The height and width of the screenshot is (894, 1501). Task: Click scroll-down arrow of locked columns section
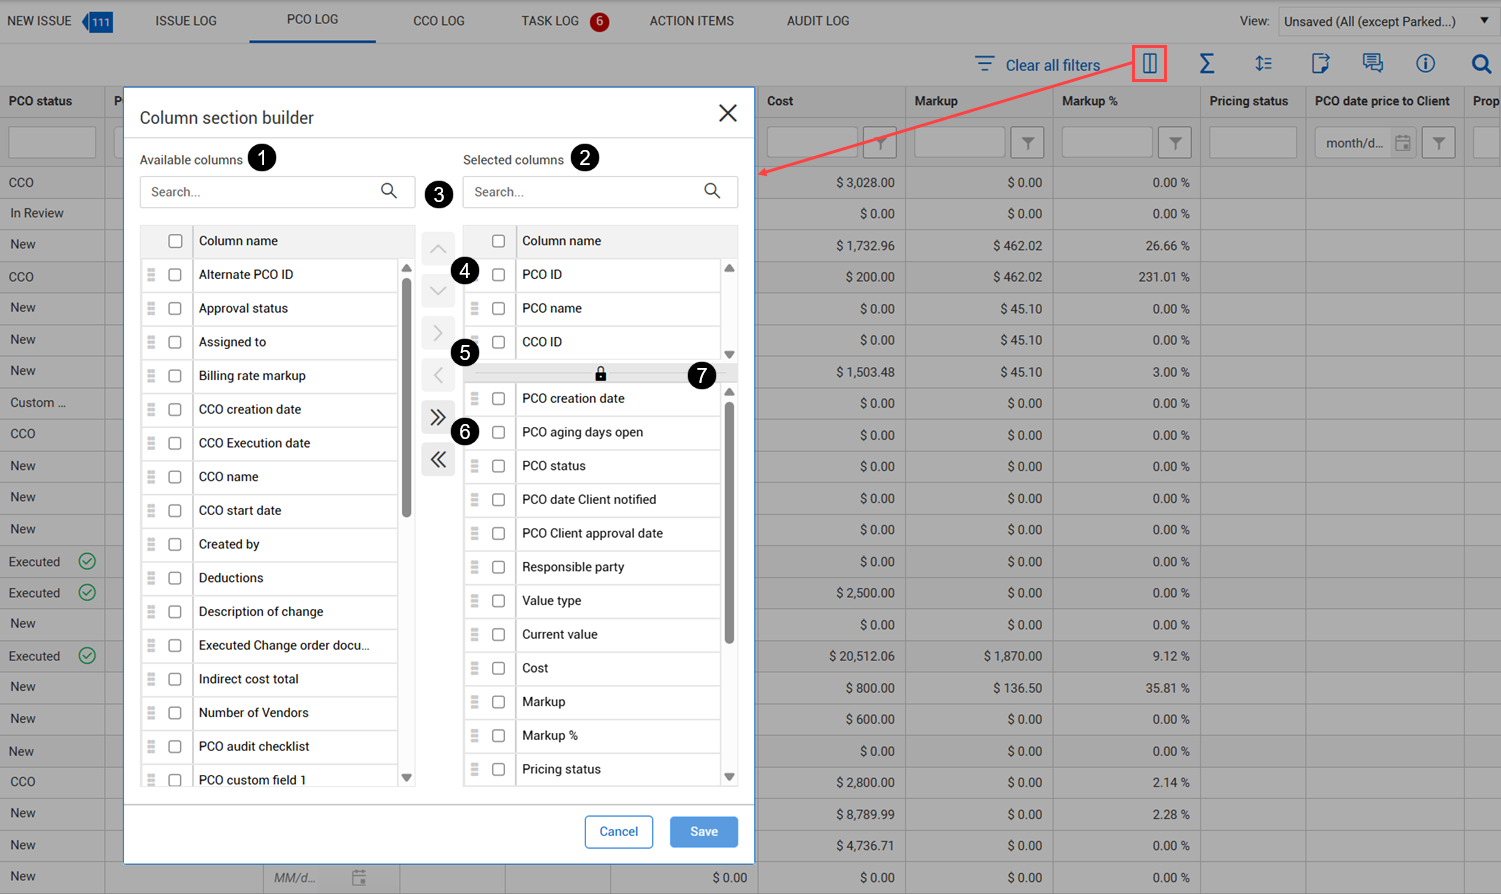pyautogui.click(x=729, y=354)
